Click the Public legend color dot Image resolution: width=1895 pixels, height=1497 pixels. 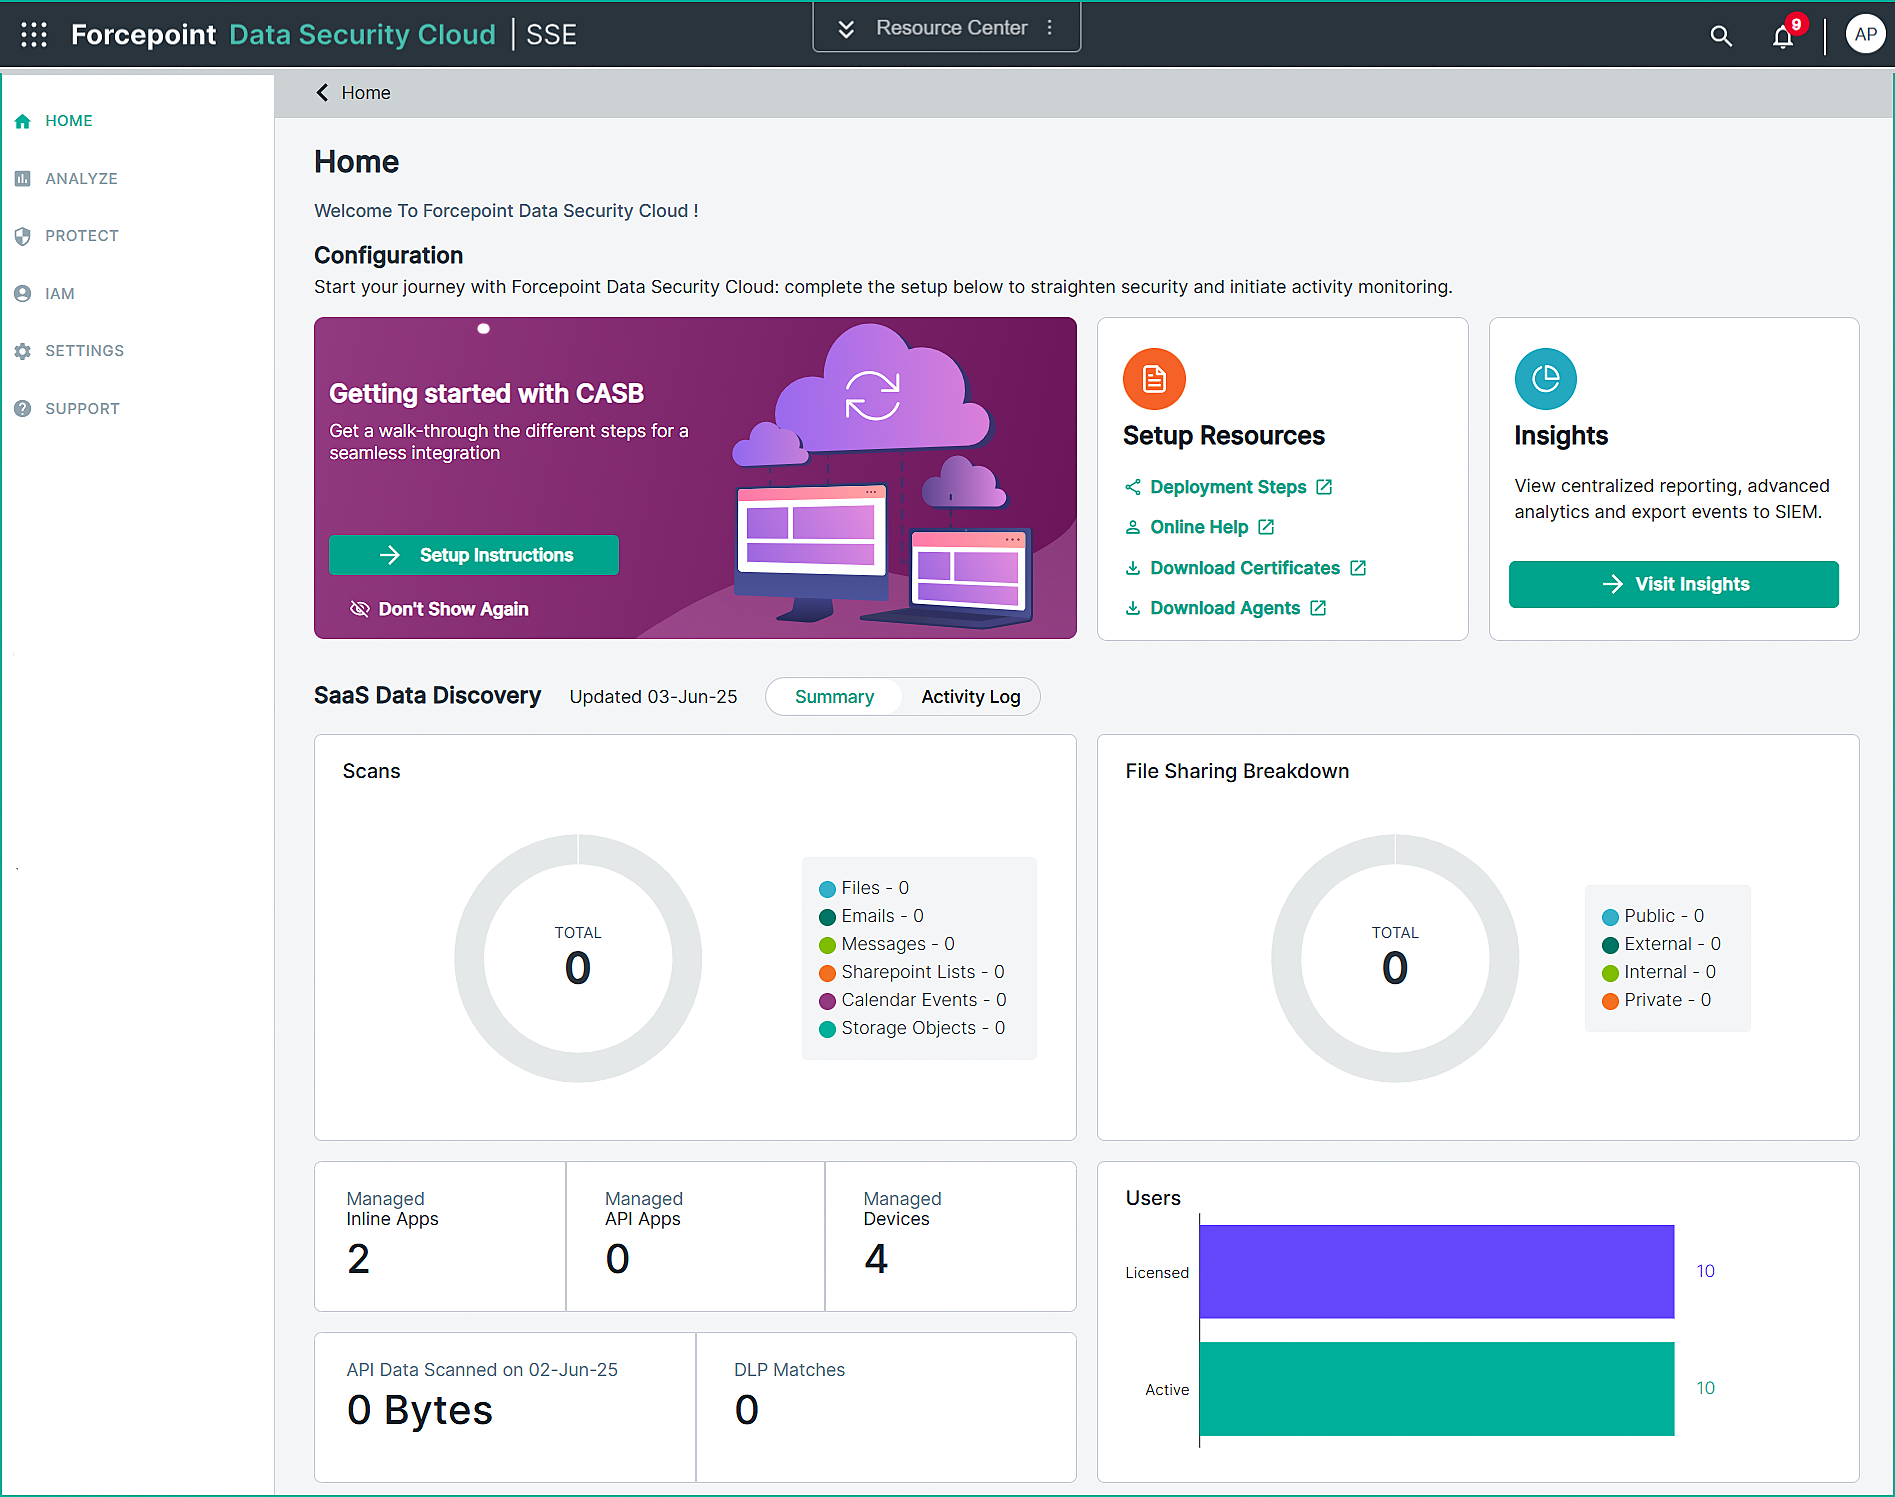tap(1610, 917)
